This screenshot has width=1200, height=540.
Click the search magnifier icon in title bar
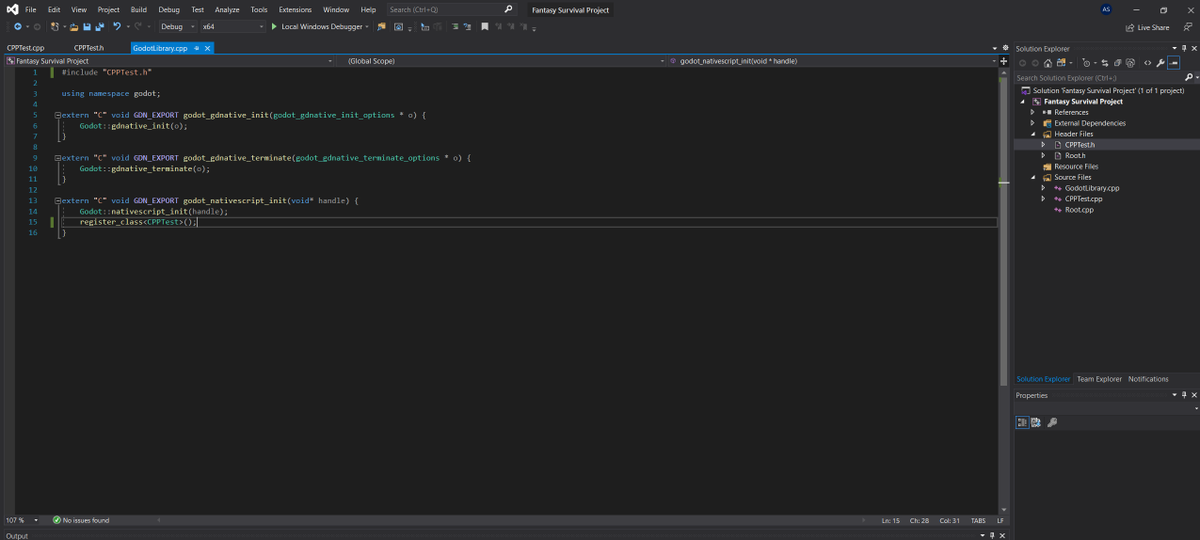coord(508,9)
